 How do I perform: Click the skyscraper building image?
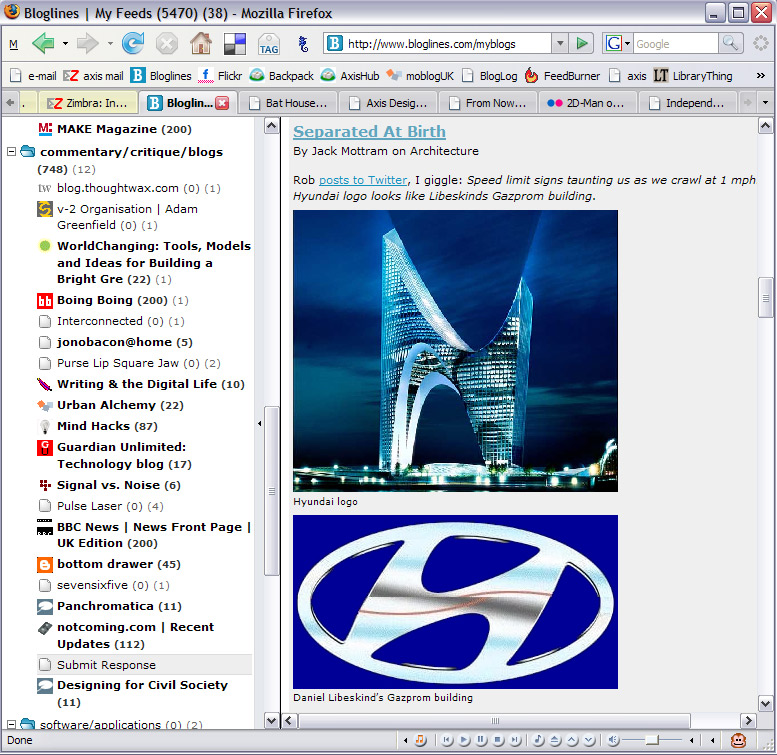click(x=455, y=351)
